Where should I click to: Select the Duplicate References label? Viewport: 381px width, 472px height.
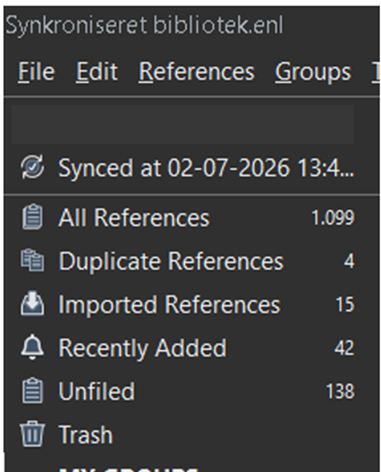coord(171,261)
